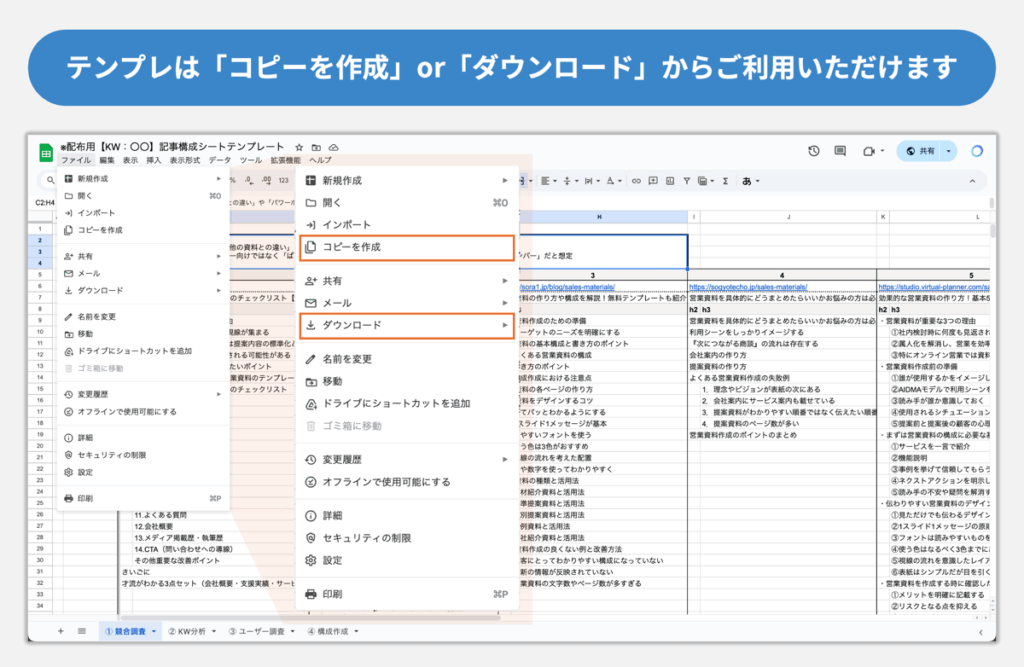Open the horizontal align tool
Image resolution: width=1024 pixels, height=667 pixels.
pos(547,181)
